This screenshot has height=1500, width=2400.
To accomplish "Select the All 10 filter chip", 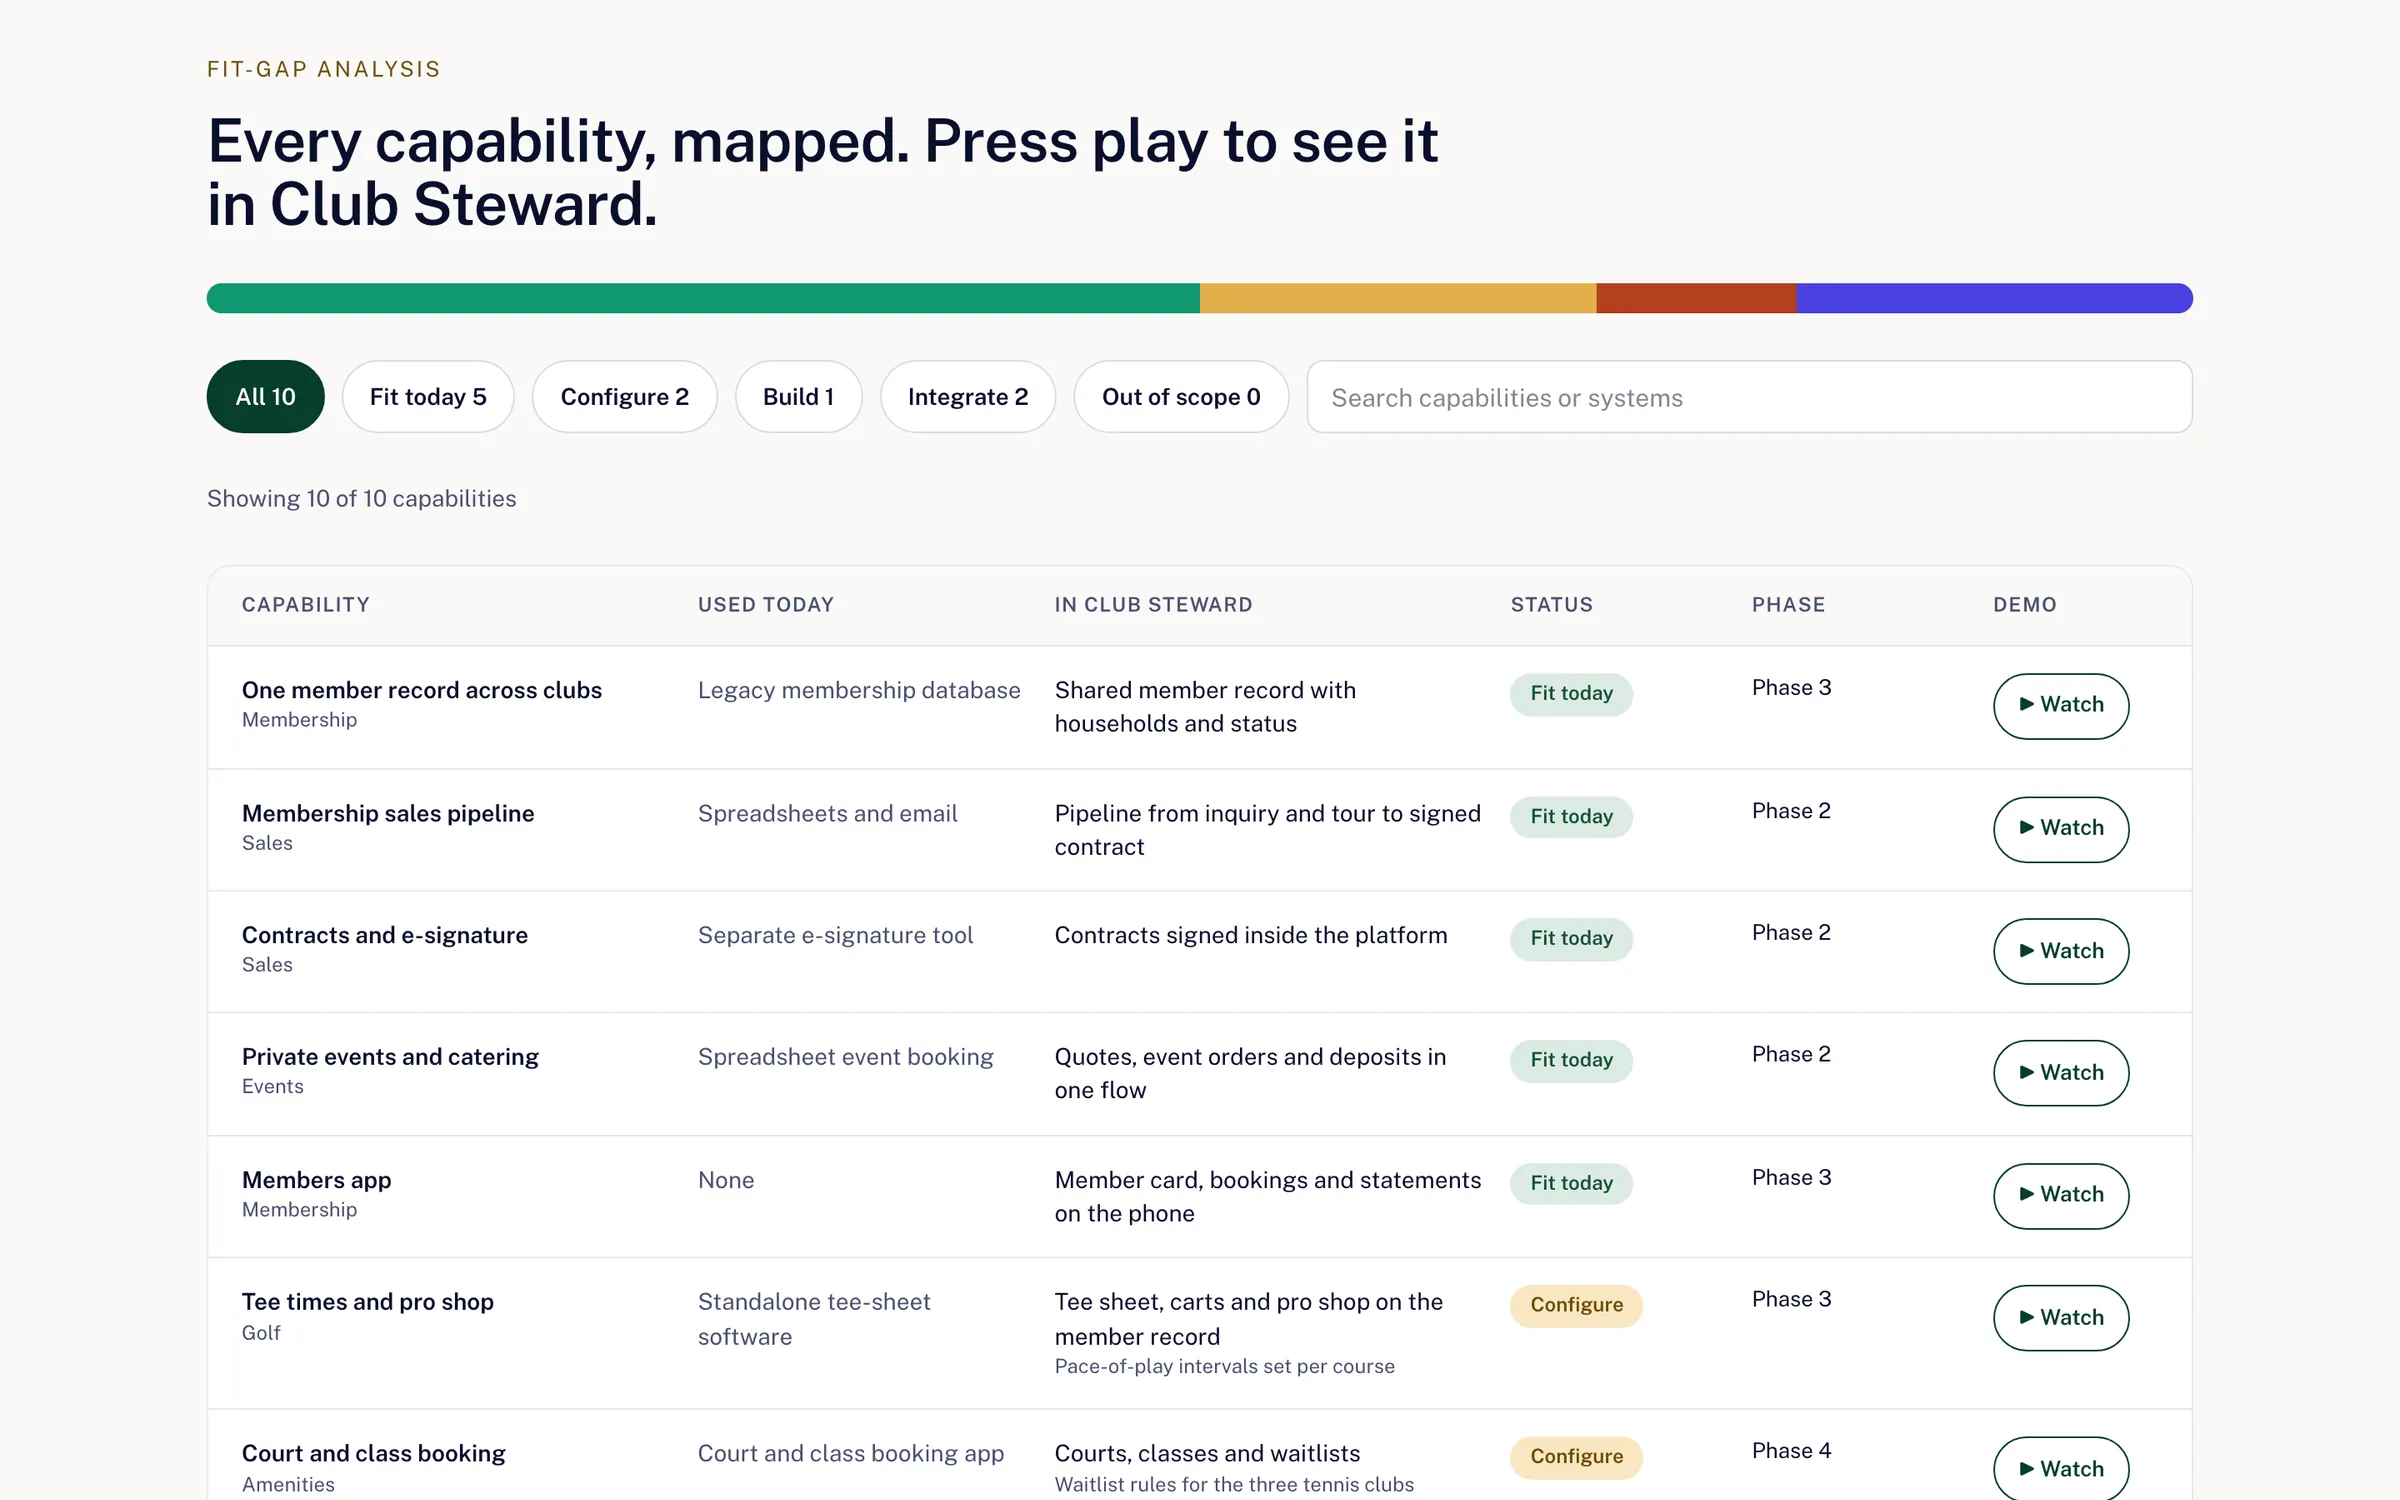I will pos(265,397).
